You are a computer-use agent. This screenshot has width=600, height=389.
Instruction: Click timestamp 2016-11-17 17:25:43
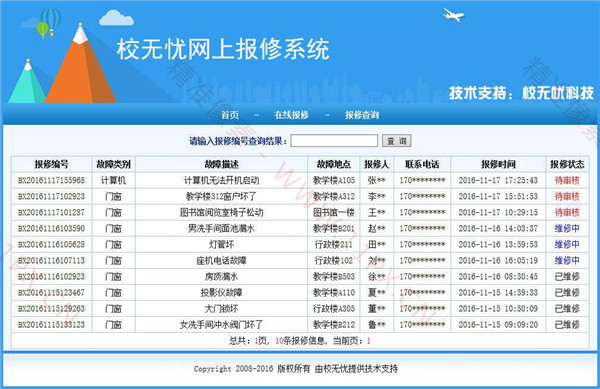pos(498,180)
